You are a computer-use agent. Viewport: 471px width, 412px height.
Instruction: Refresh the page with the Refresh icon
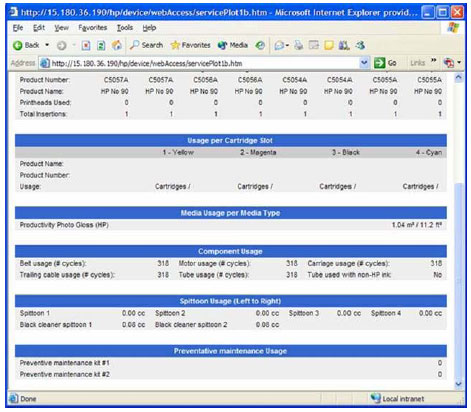point(101,45)
